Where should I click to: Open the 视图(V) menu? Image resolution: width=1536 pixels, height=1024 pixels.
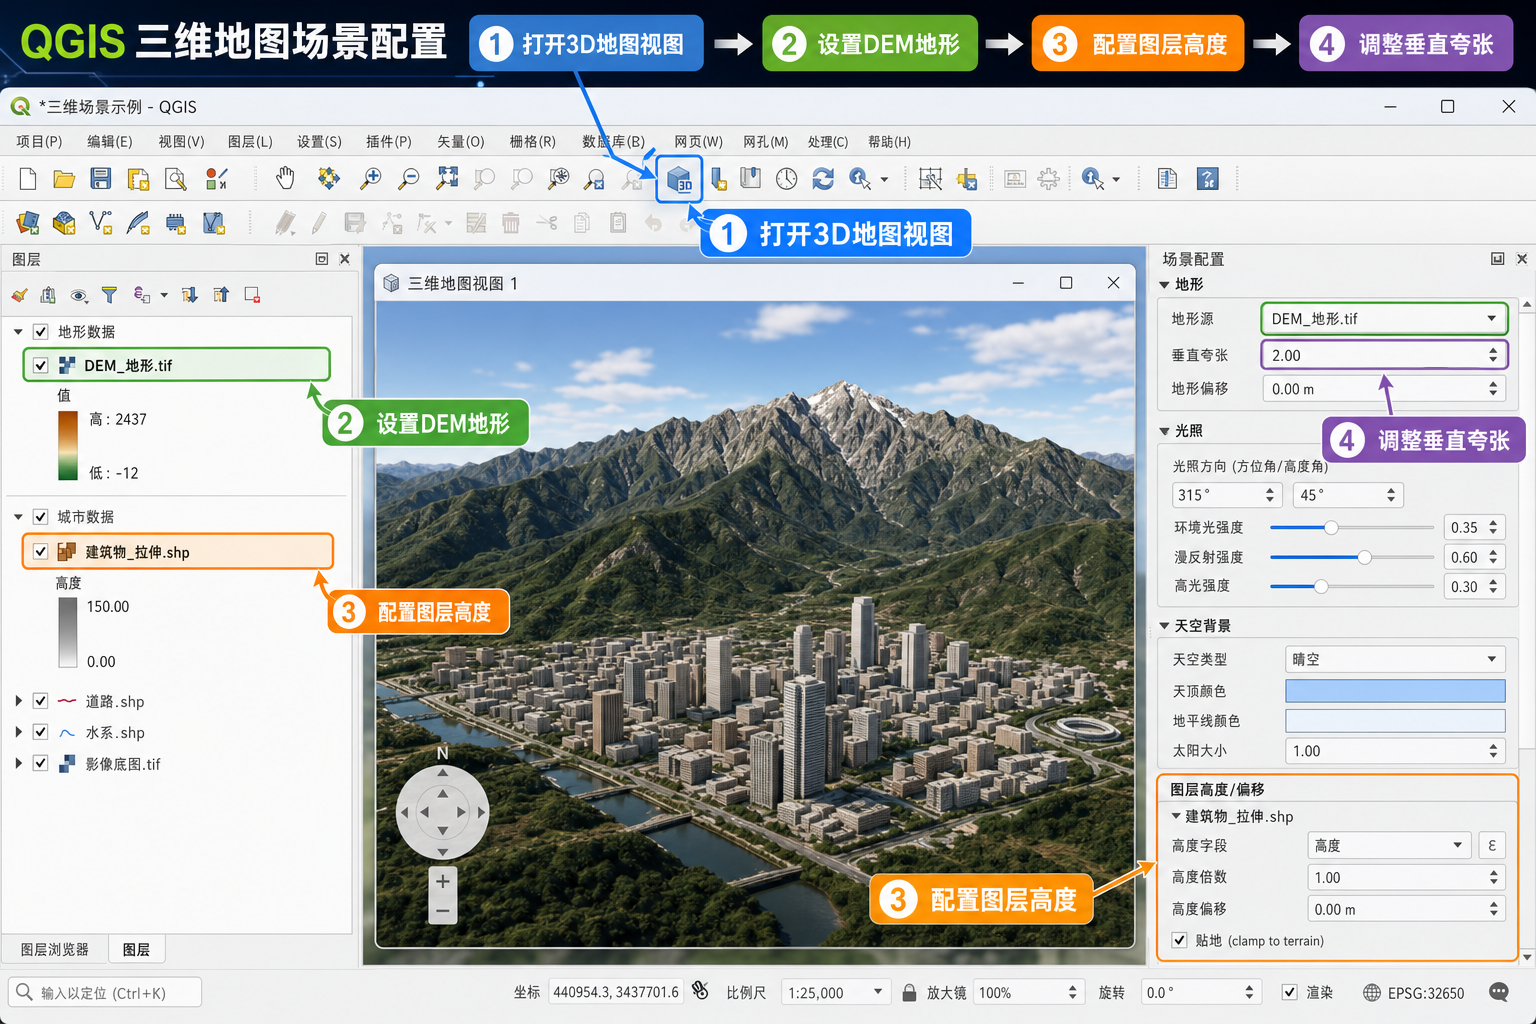click(x=181, y=142)
